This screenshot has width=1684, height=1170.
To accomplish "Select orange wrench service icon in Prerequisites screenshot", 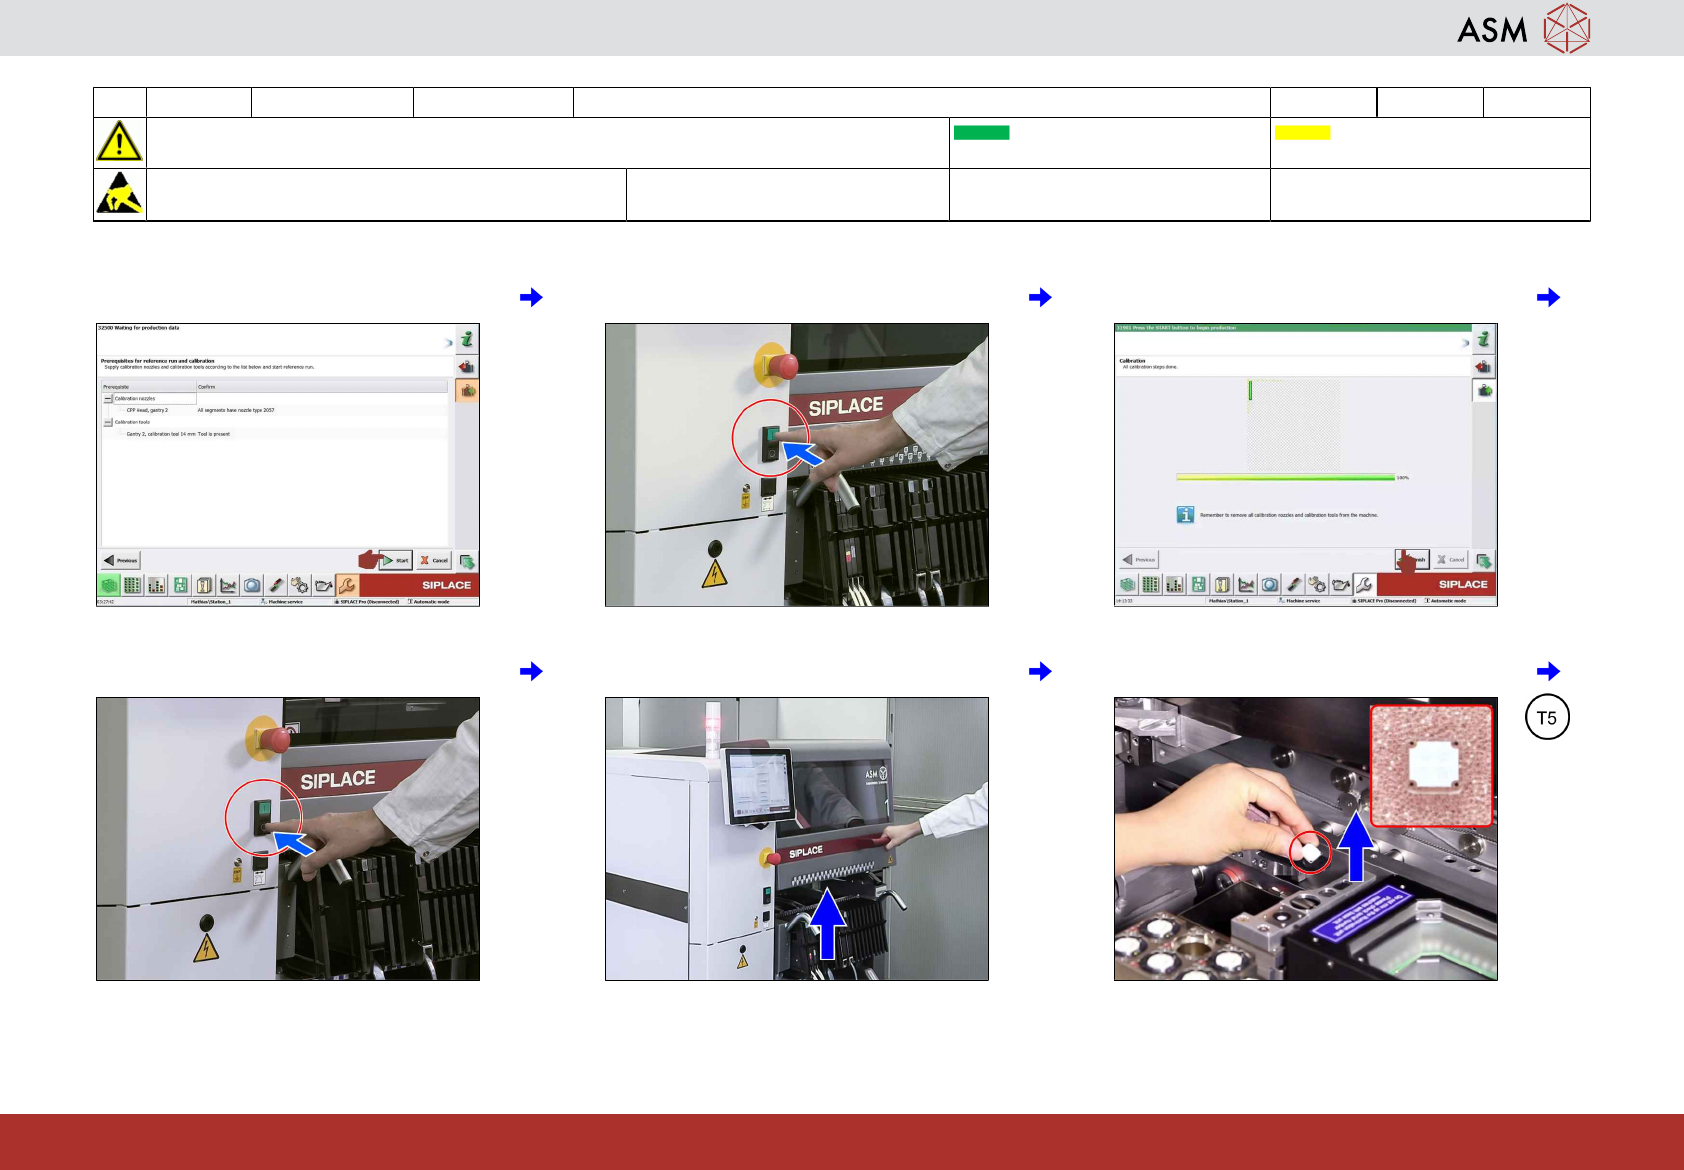I will click(347, 585).
